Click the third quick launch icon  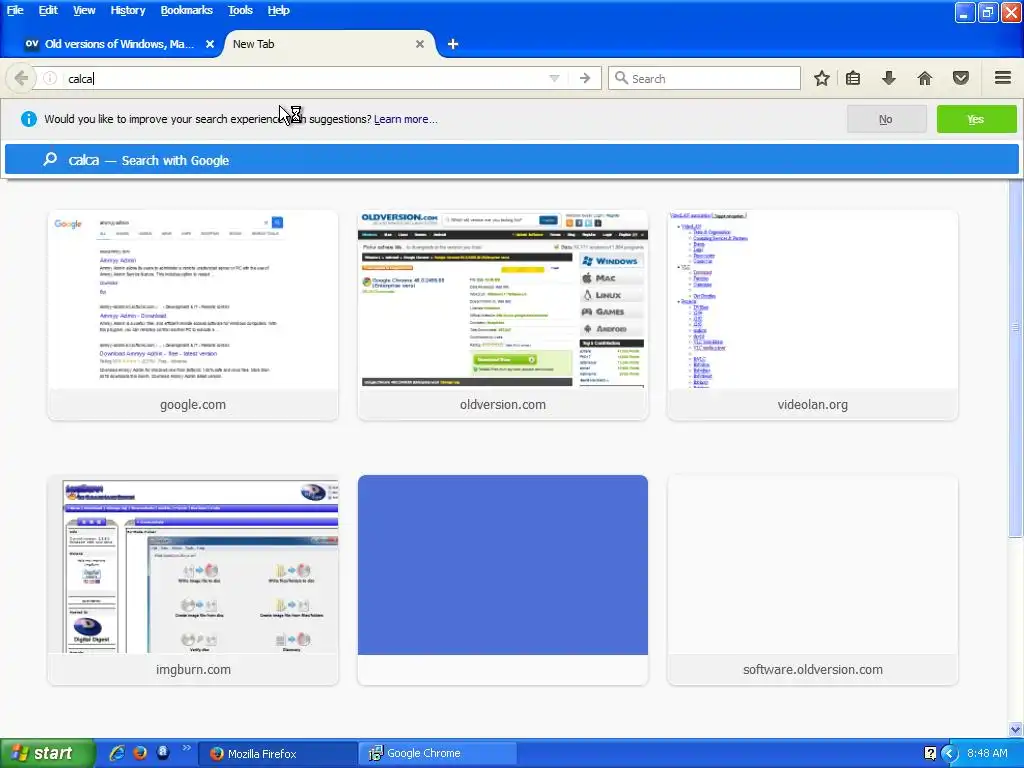(x=163, y=753)
